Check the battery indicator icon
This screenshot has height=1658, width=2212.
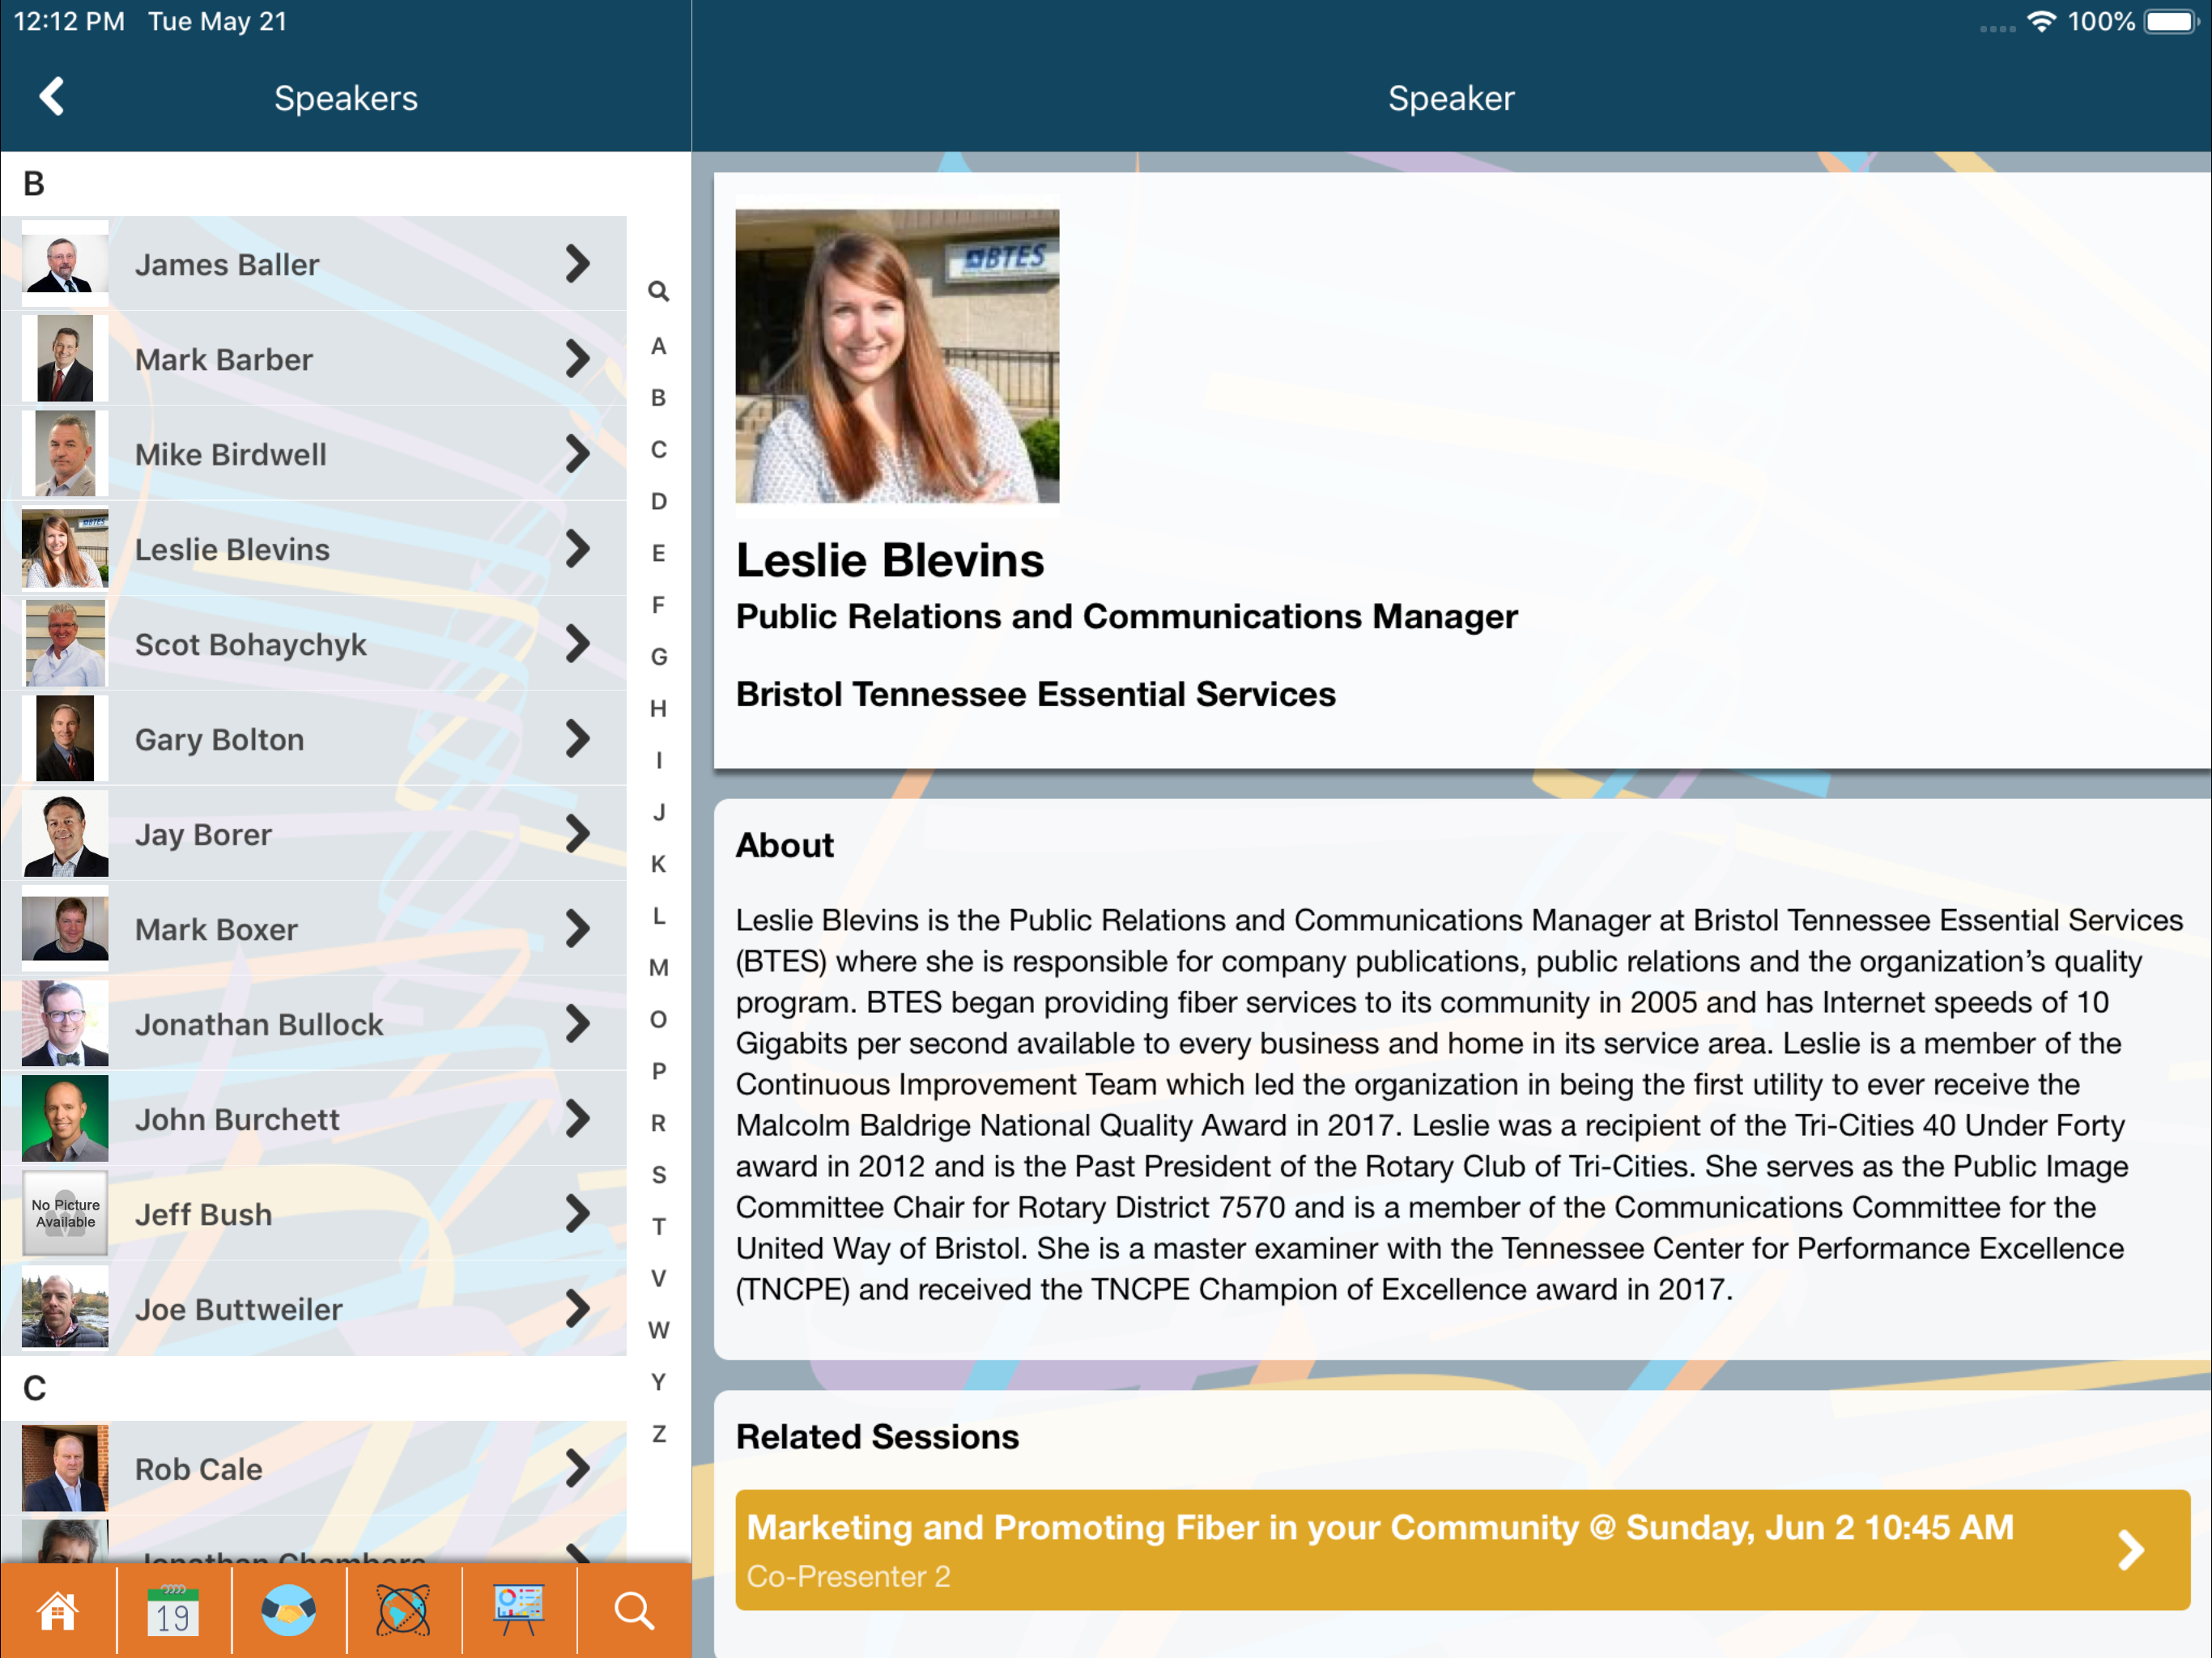[x=2170, y=21]
